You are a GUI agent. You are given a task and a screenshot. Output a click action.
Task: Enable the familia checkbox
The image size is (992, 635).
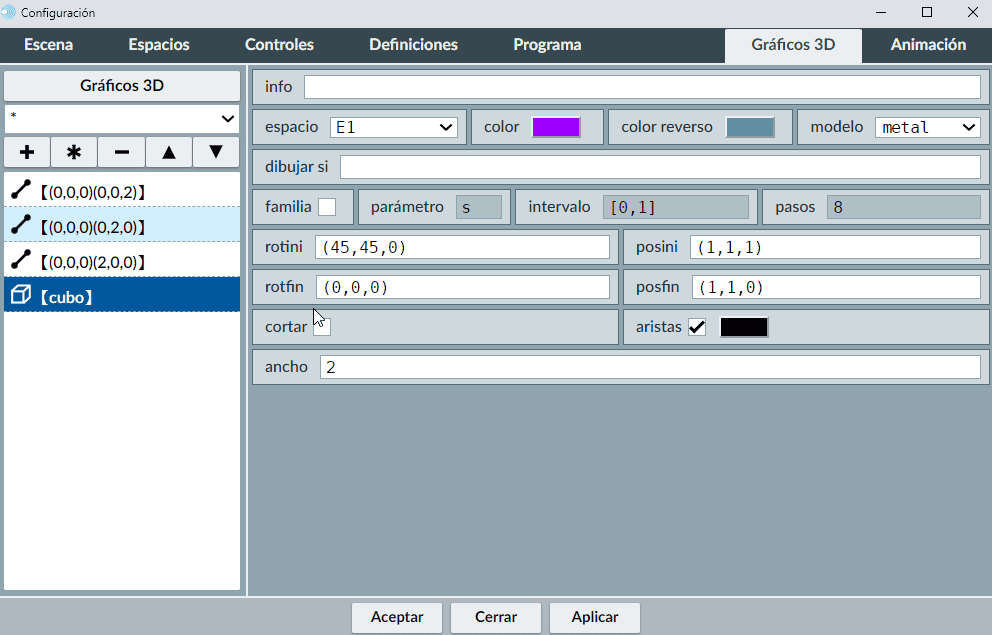[x=327, y=207]
